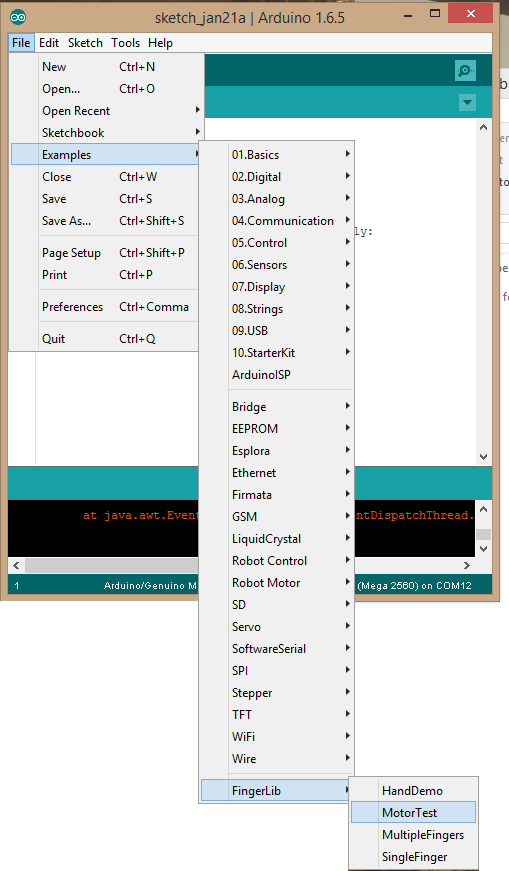Expand the 06.Sensors examples submenu
Screen dimensions: 509x871
point(277,264)
